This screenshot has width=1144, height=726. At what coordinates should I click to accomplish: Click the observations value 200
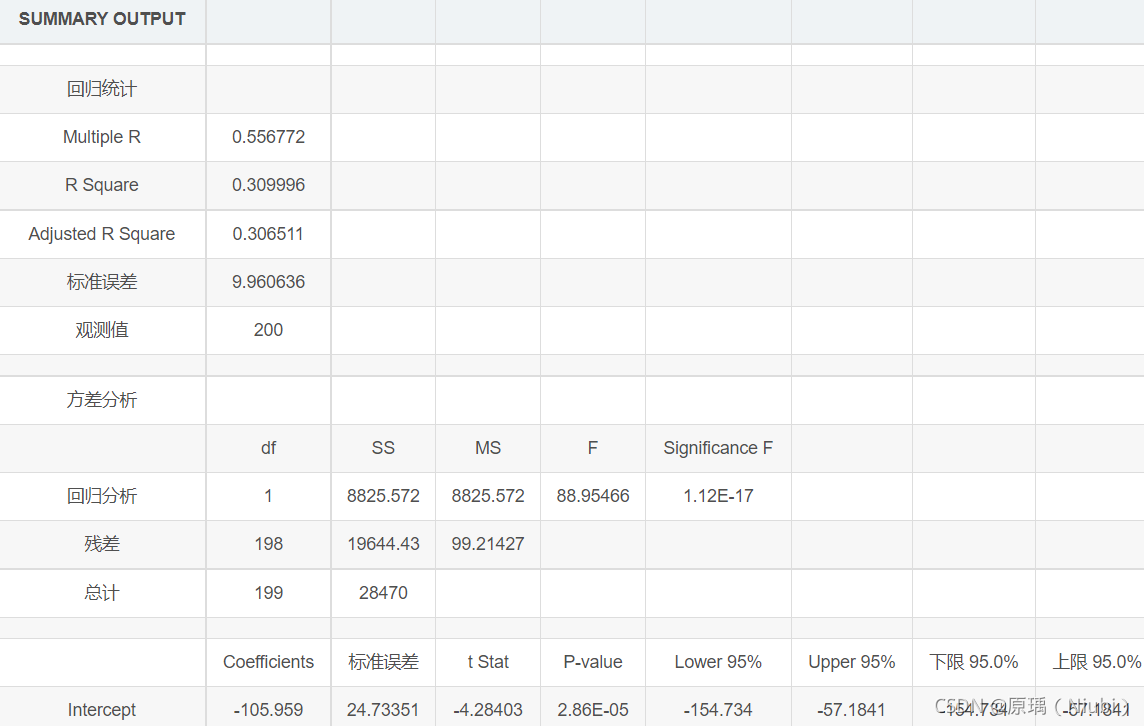268,331
